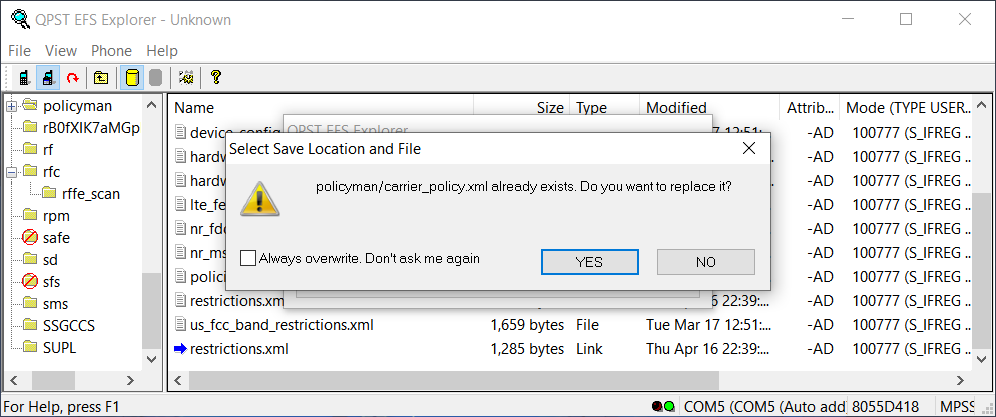
Task: Click YES to replace the file
Action: 589,262
